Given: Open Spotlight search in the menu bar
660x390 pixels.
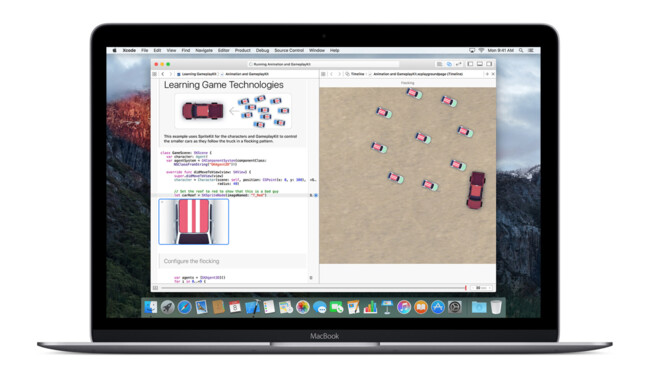Looking at the screenshot, I should point(521,50).
